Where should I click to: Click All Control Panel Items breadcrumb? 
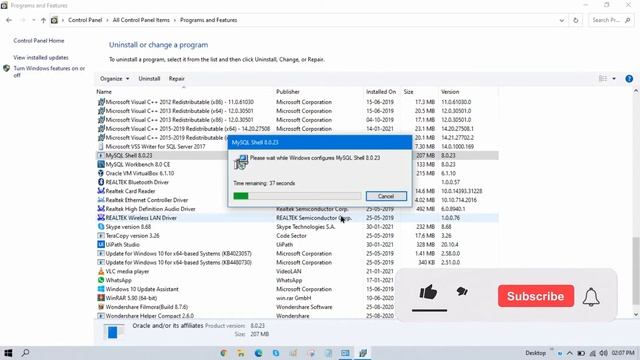click(x=141, y=20)
